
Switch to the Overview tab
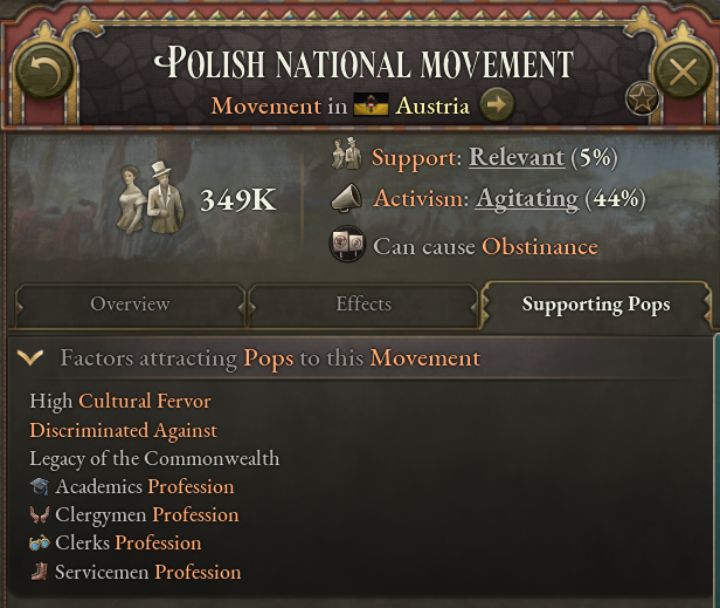[x=130, y=304]
